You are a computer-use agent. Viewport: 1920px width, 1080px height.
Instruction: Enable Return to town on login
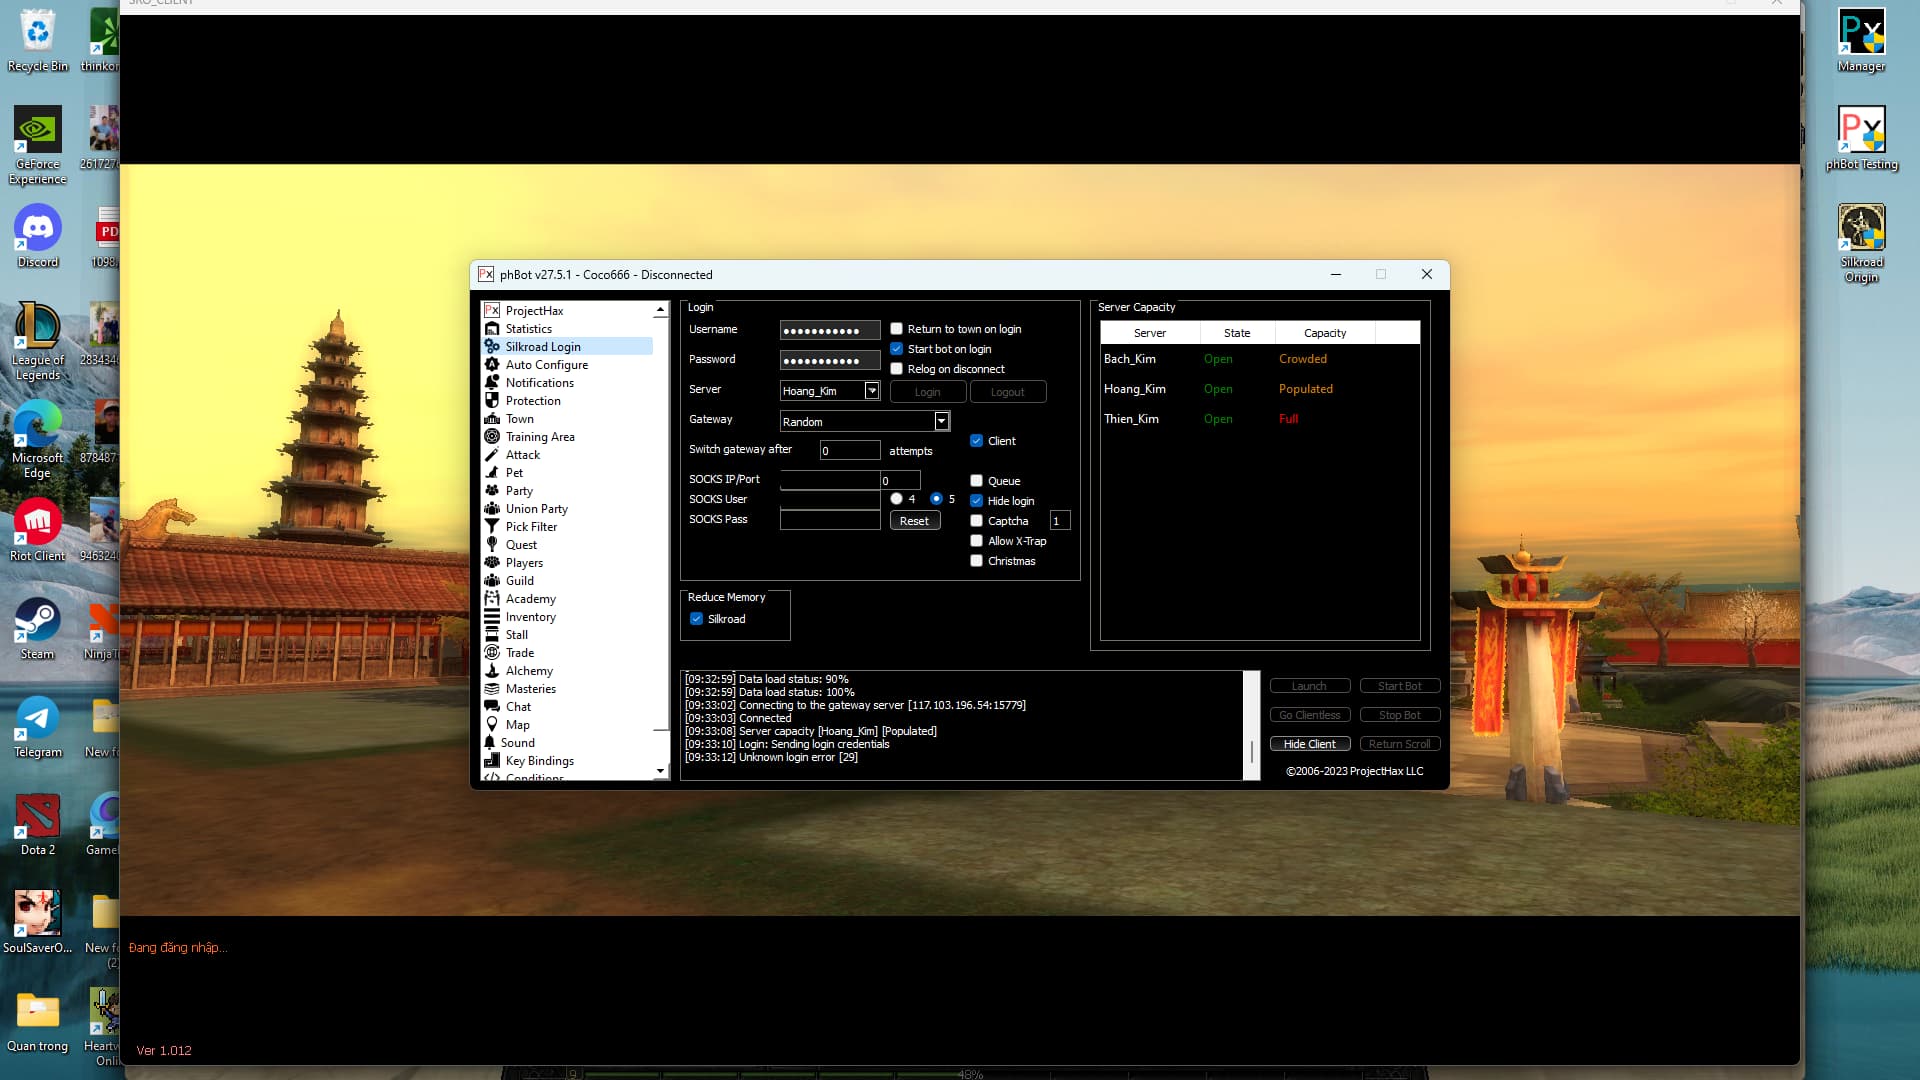(897, 329)
